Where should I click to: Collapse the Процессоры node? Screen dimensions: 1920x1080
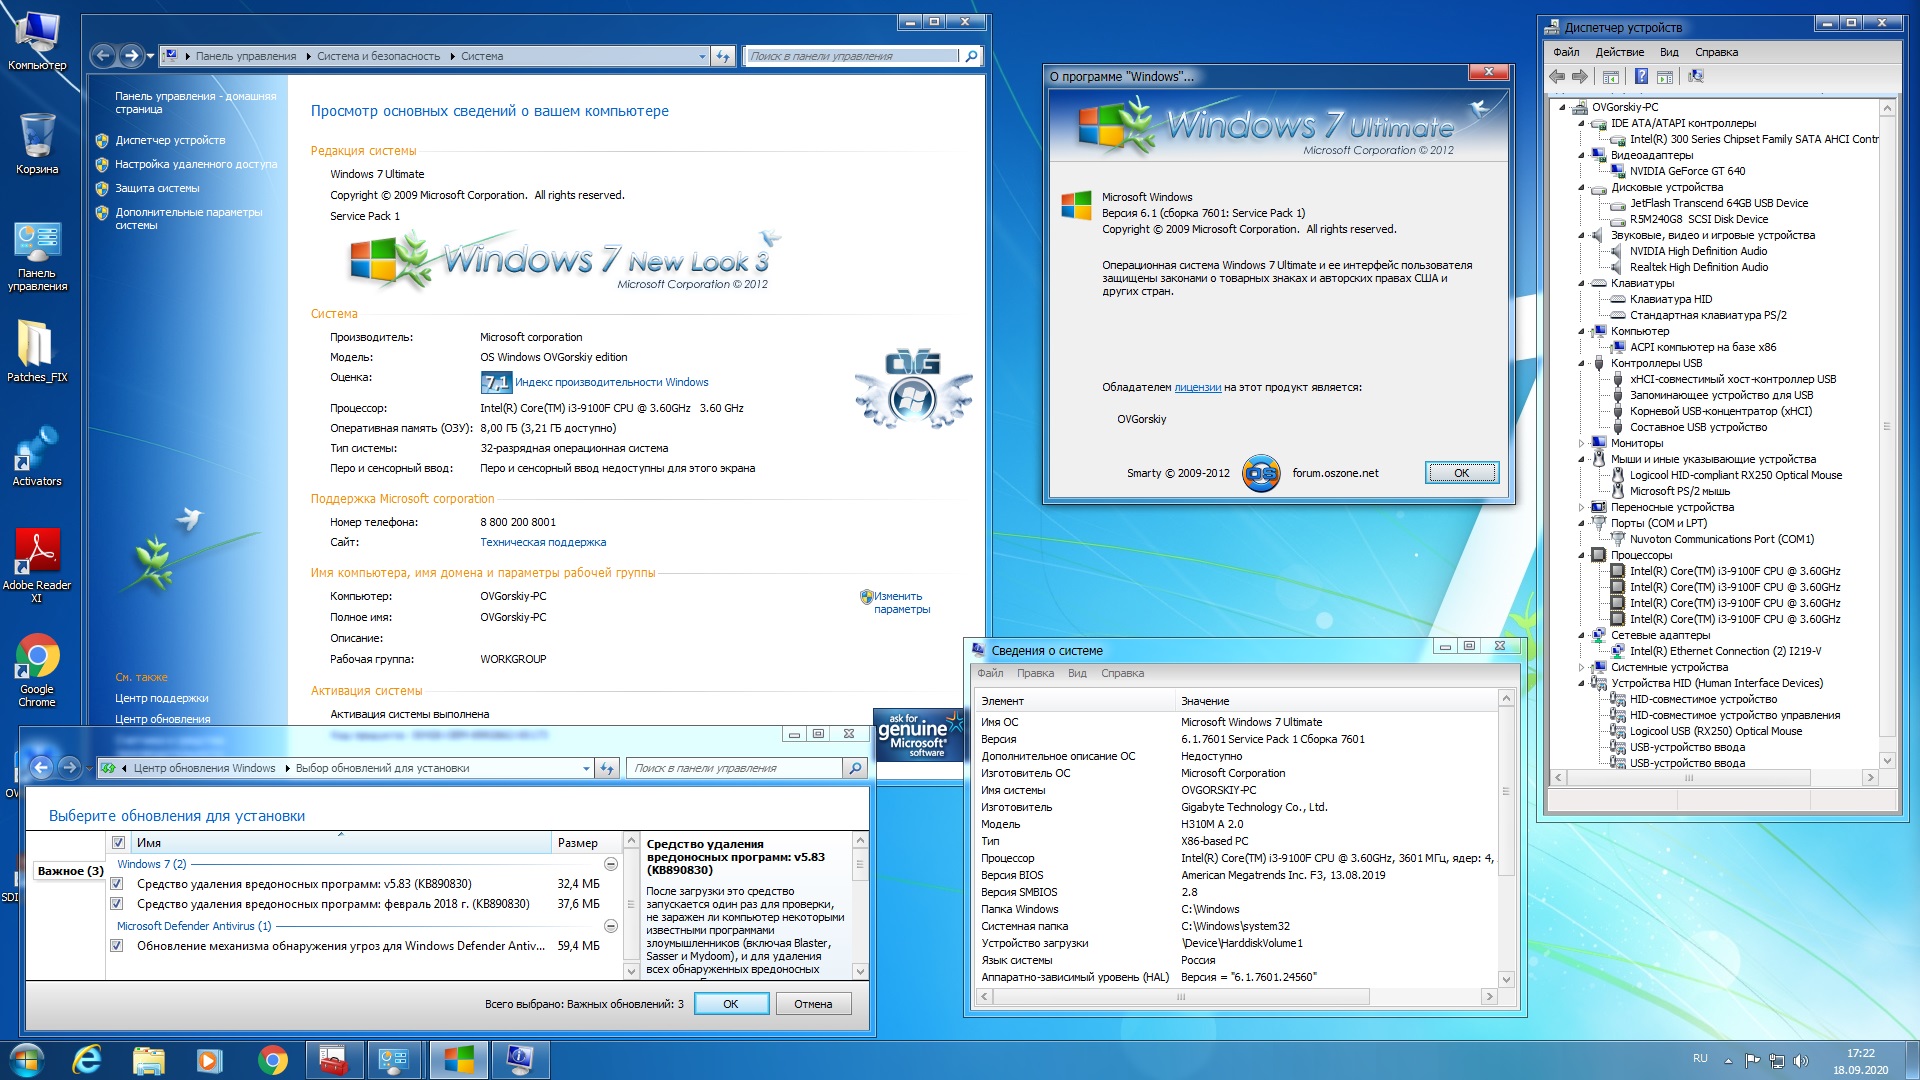pyautogui.click(x=1582, y=556)
